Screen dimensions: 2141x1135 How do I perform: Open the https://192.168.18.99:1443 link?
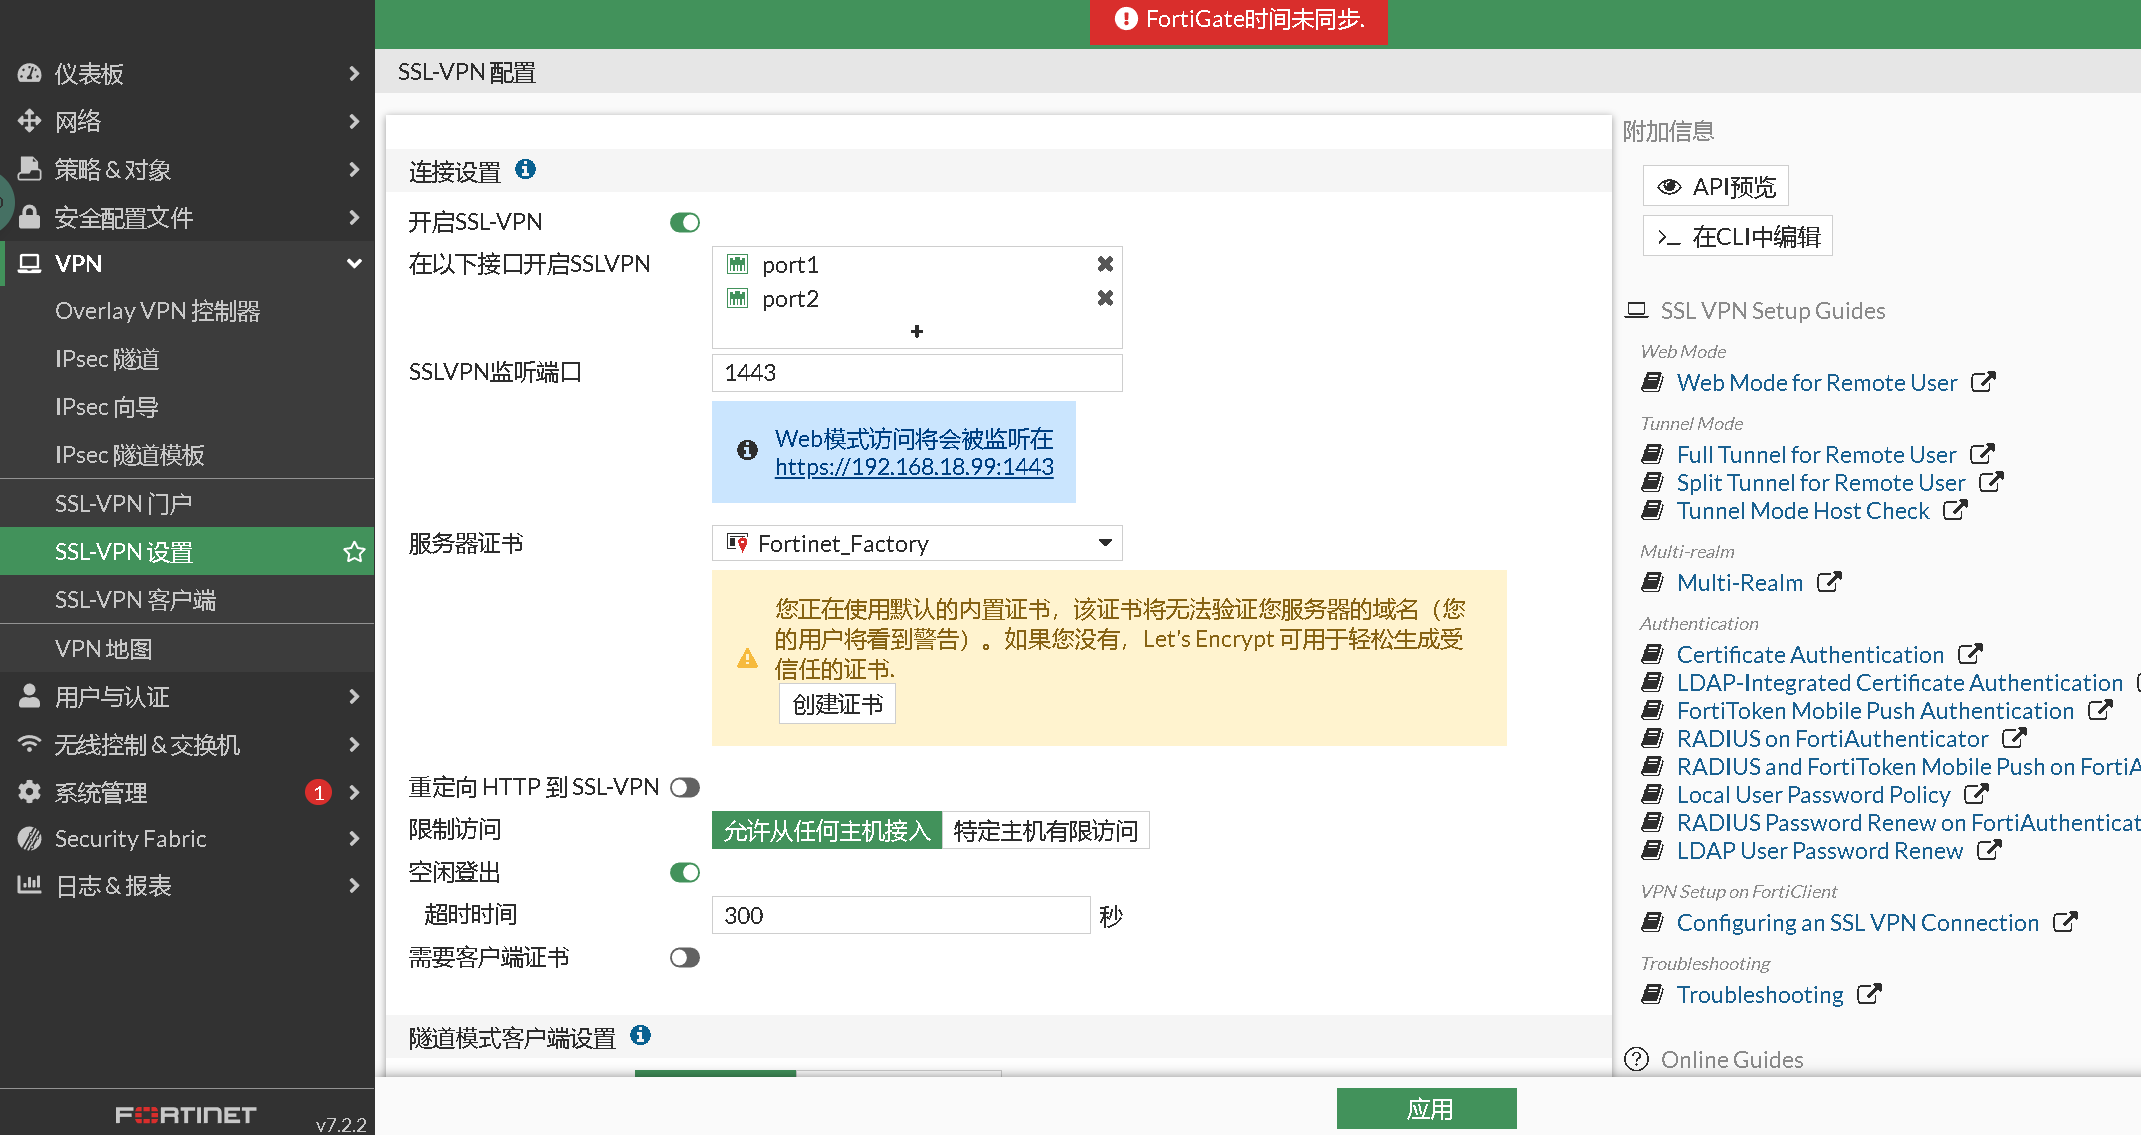point(914,467)
